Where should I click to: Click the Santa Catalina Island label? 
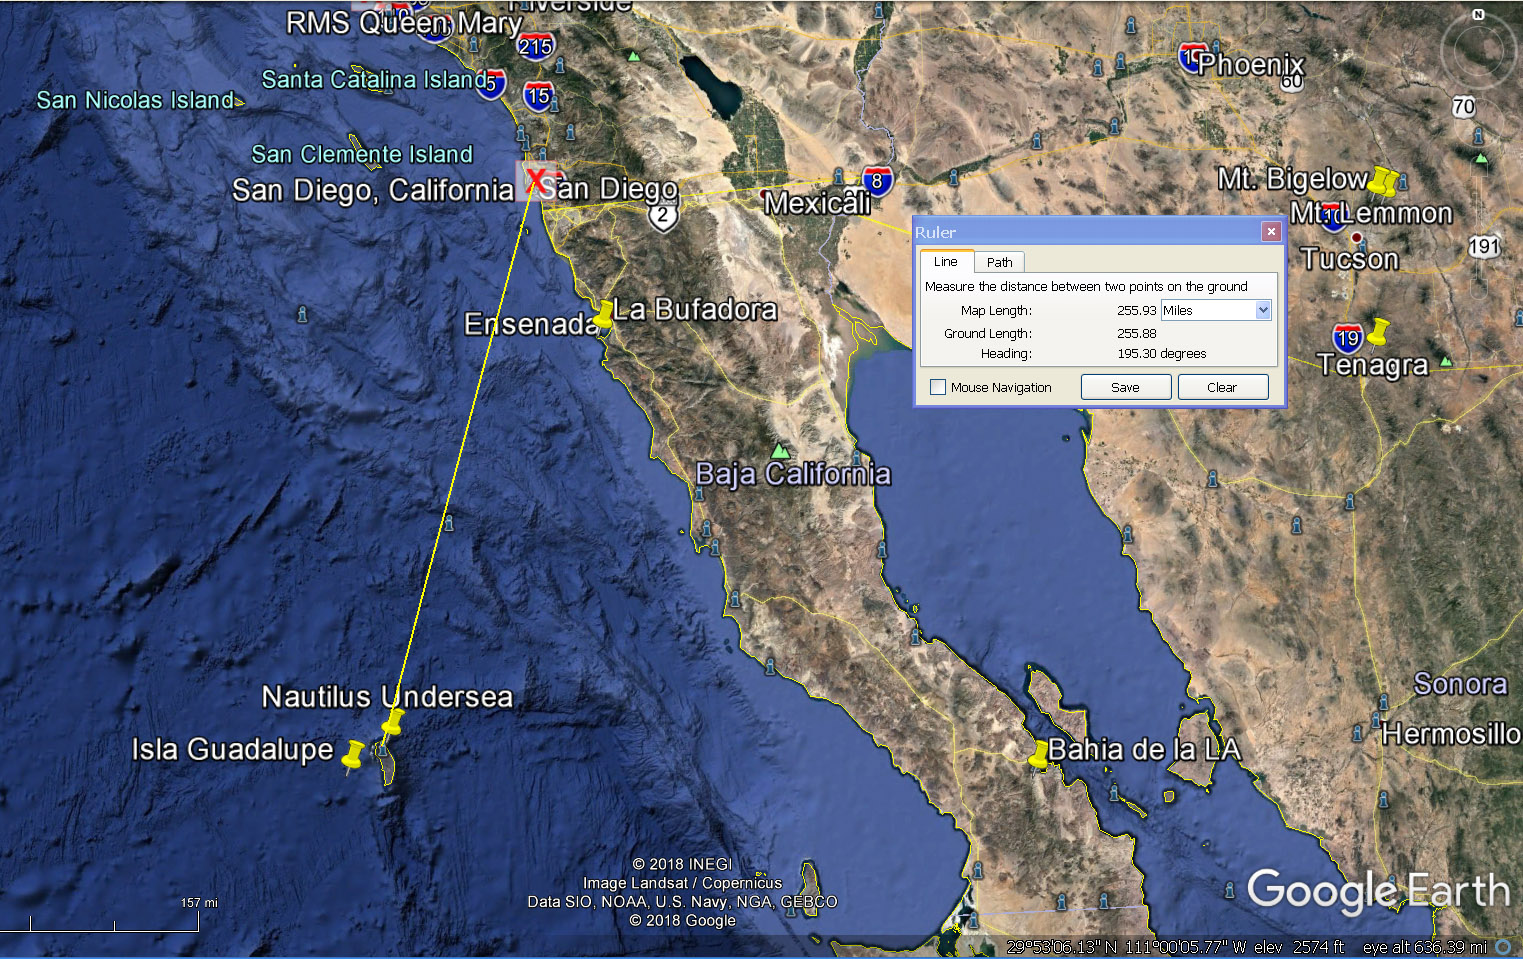tap(376, 79)
